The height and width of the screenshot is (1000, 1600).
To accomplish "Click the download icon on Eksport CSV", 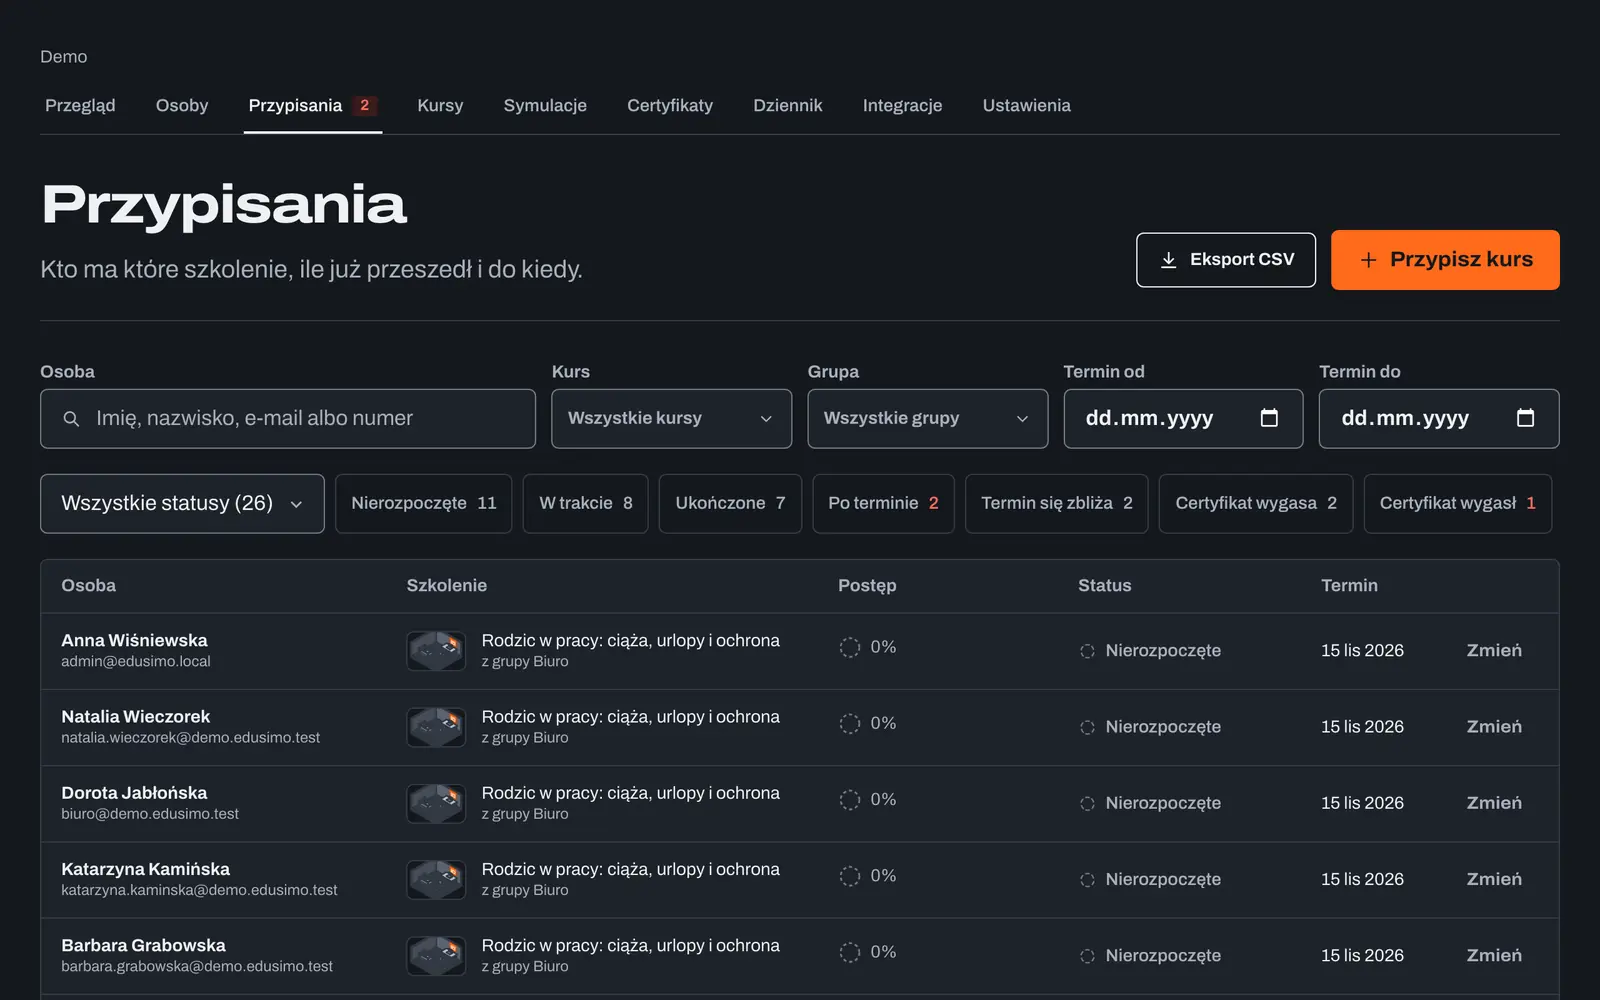I will 1168,260.
